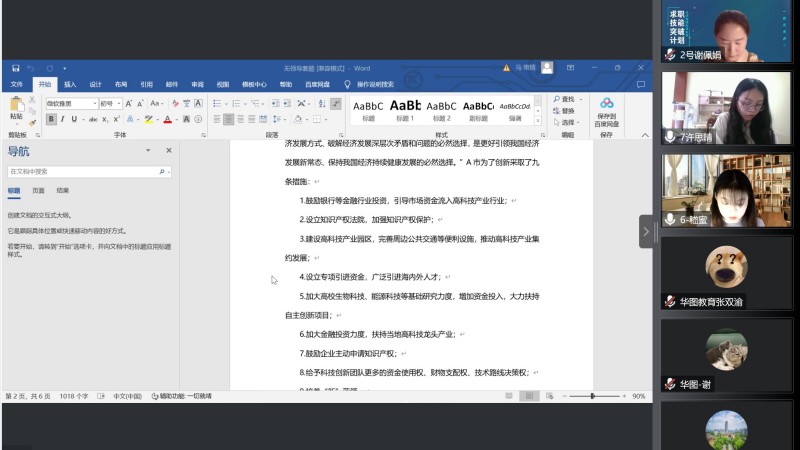800x450 pixels.
Task: Switch to the 视图 (View) tab
Action: [x=223, y=84]
